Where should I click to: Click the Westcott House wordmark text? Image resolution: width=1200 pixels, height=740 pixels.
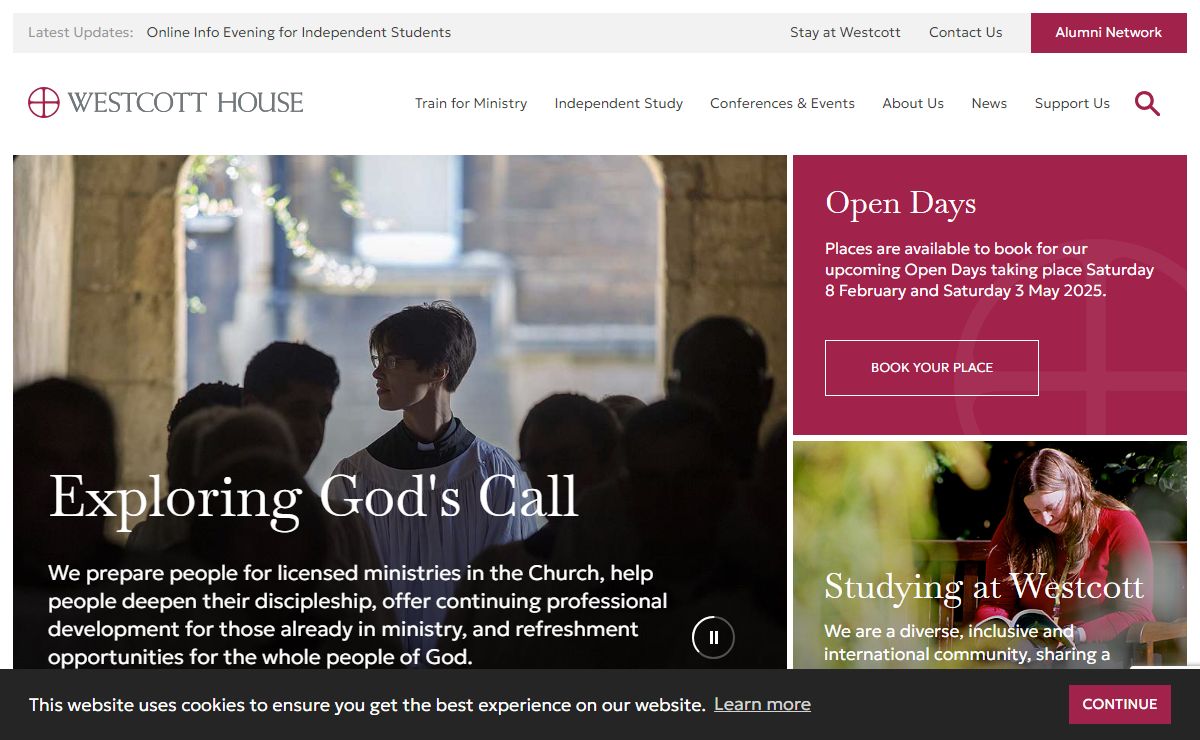(186, 102)
